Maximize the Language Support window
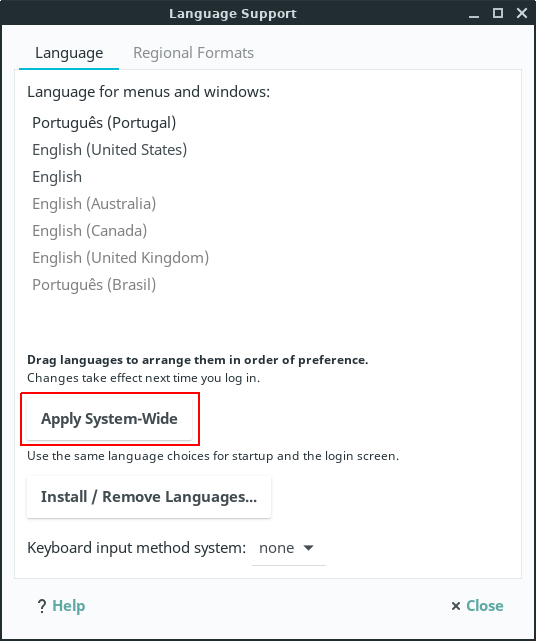Viewport: 536px width, 641px height. click(x=498, y=13)
